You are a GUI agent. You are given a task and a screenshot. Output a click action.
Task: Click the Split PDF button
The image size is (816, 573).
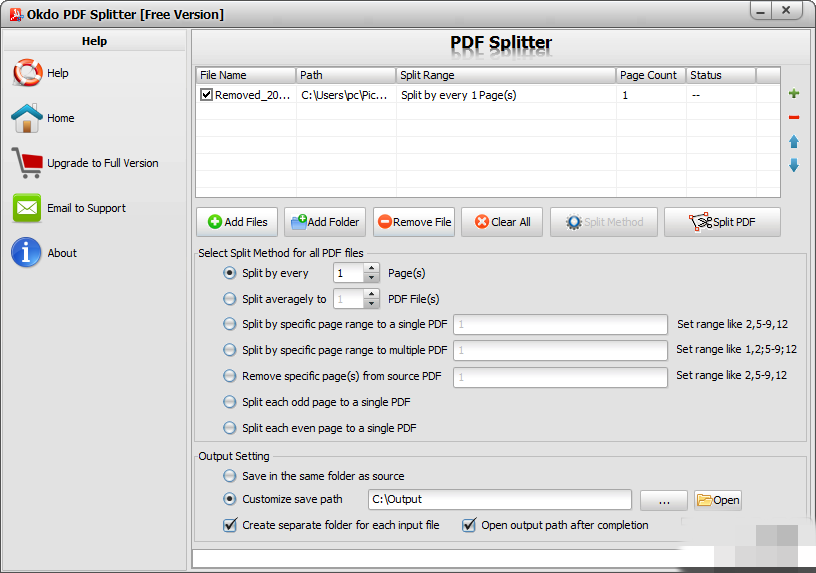click(x=722, y=222)
